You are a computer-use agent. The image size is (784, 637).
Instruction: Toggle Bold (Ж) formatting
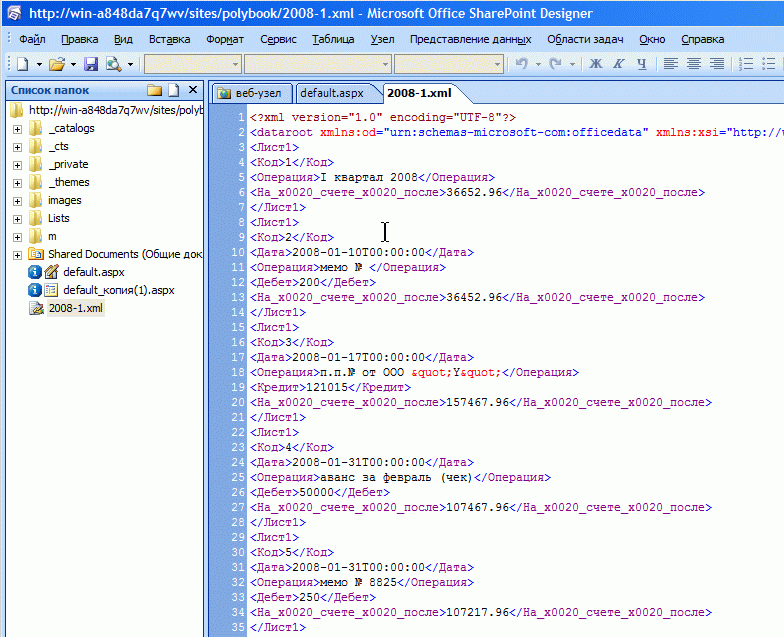click(x=596, y=64)
